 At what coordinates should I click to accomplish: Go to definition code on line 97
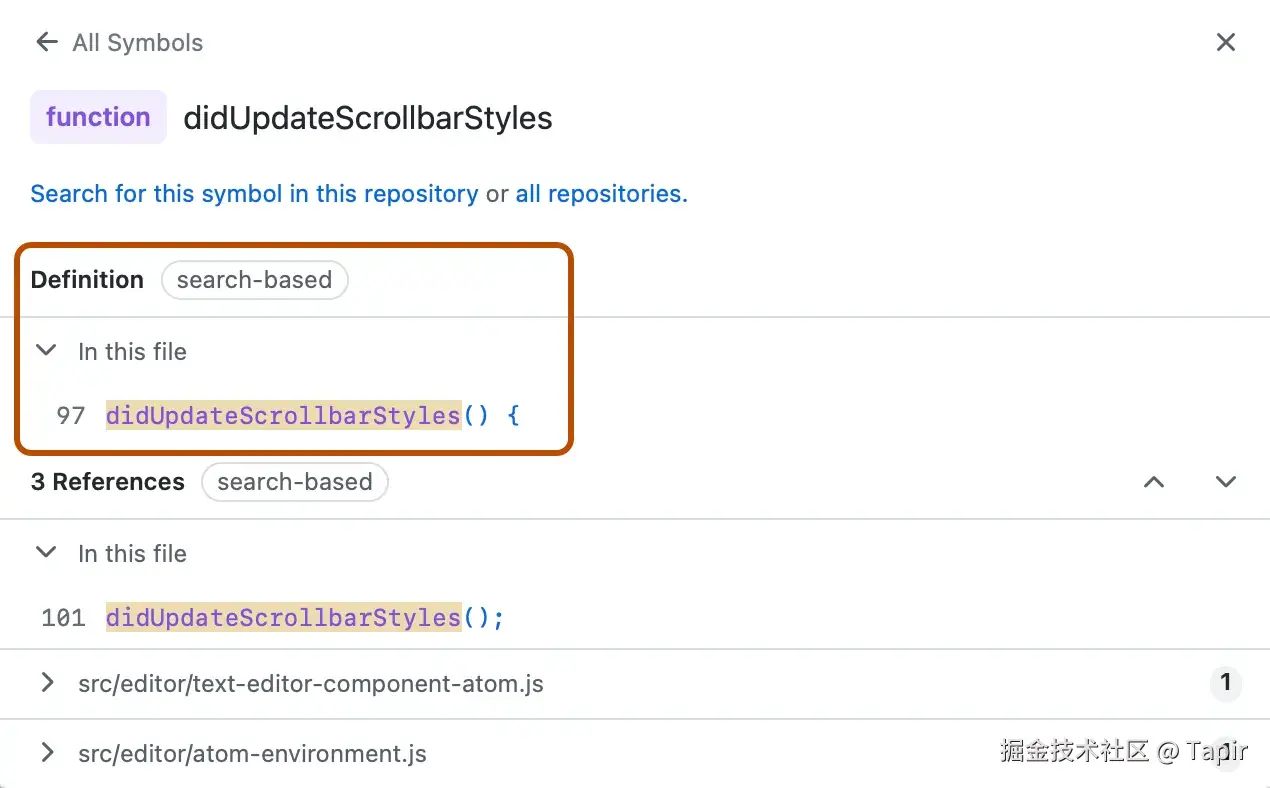312,415
